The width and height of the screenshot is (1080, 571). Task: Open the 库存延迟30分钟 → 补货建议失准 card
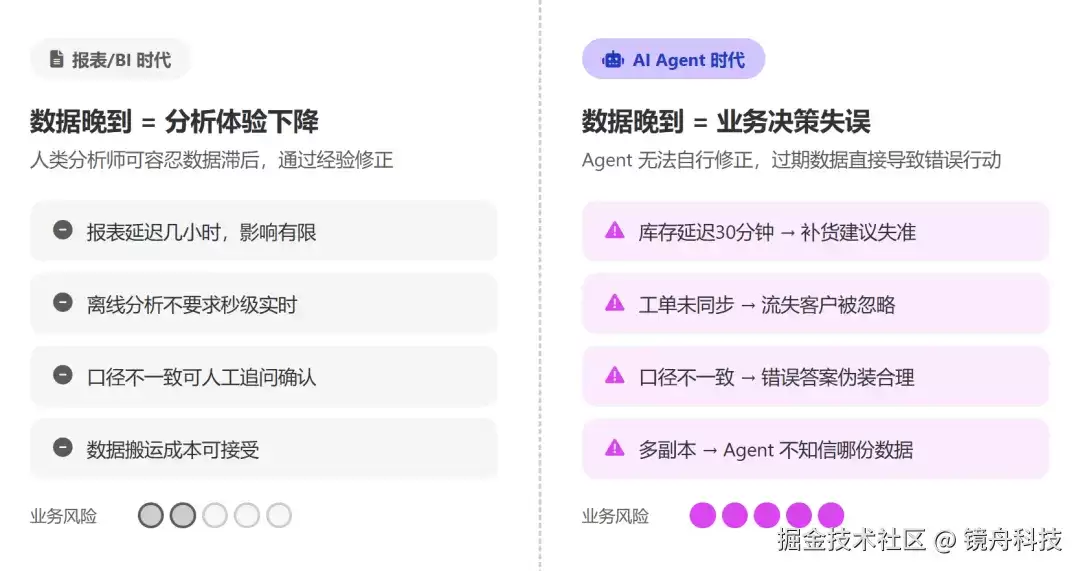tap(816, 231)
